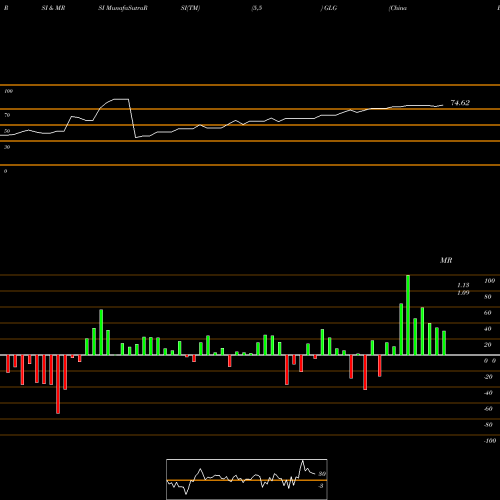Click the tallest green MR bar
This screenshot has width=500, height=500.
pos(408,315)
